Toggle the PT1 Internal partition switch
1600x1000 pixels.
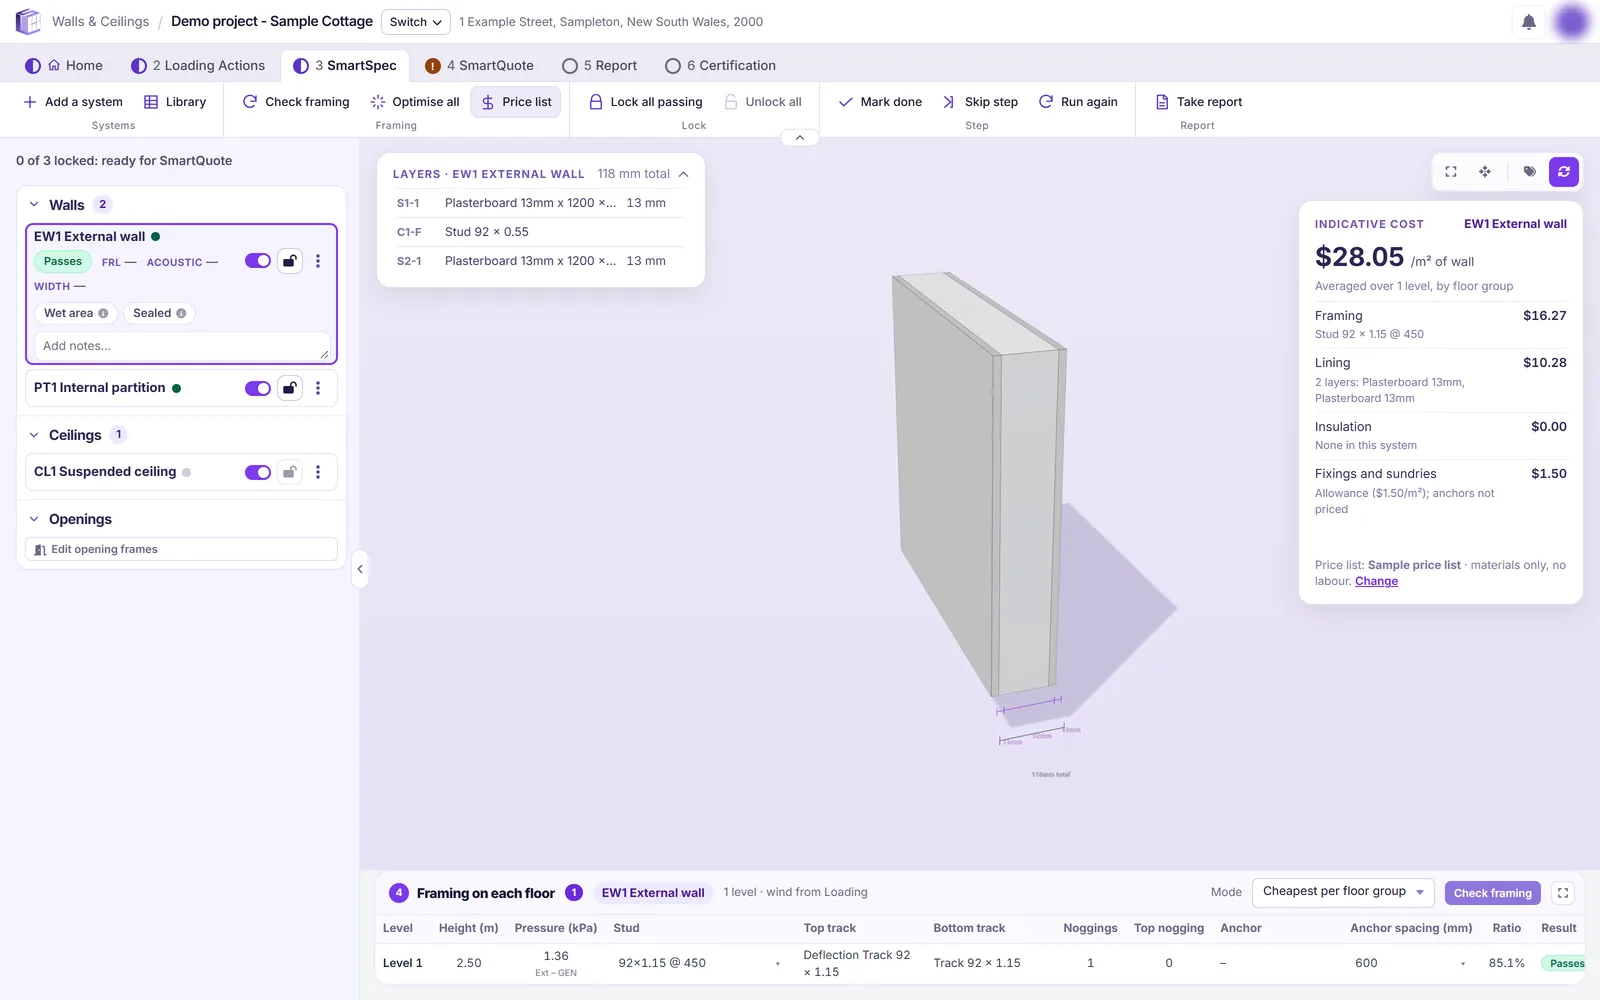tap(258, 388)
